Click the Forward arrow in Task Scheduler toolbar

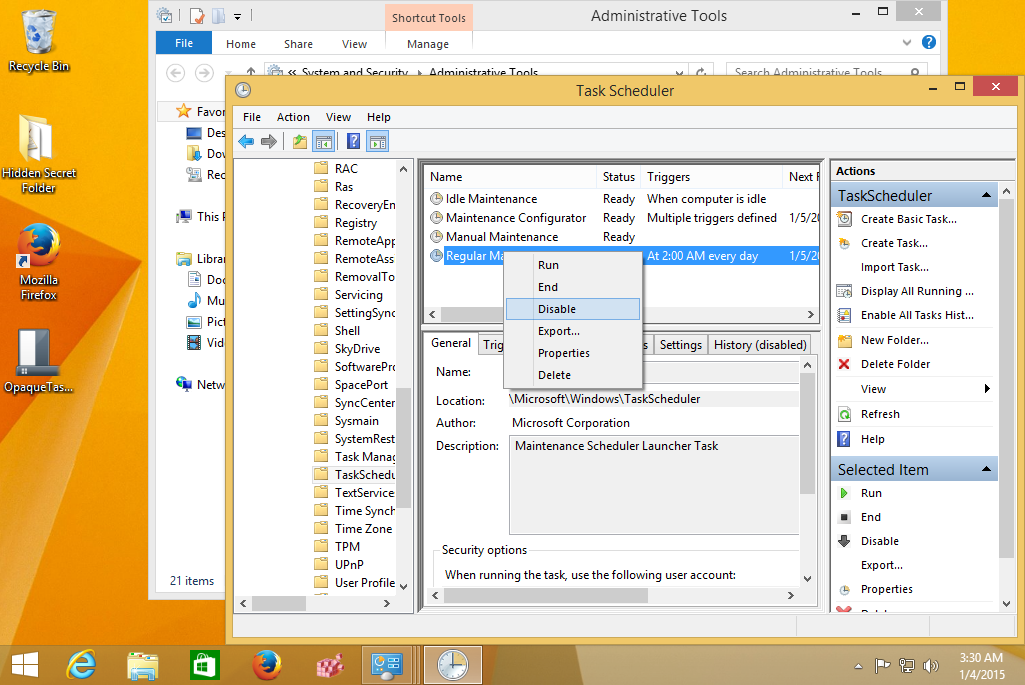click(269, 141)
